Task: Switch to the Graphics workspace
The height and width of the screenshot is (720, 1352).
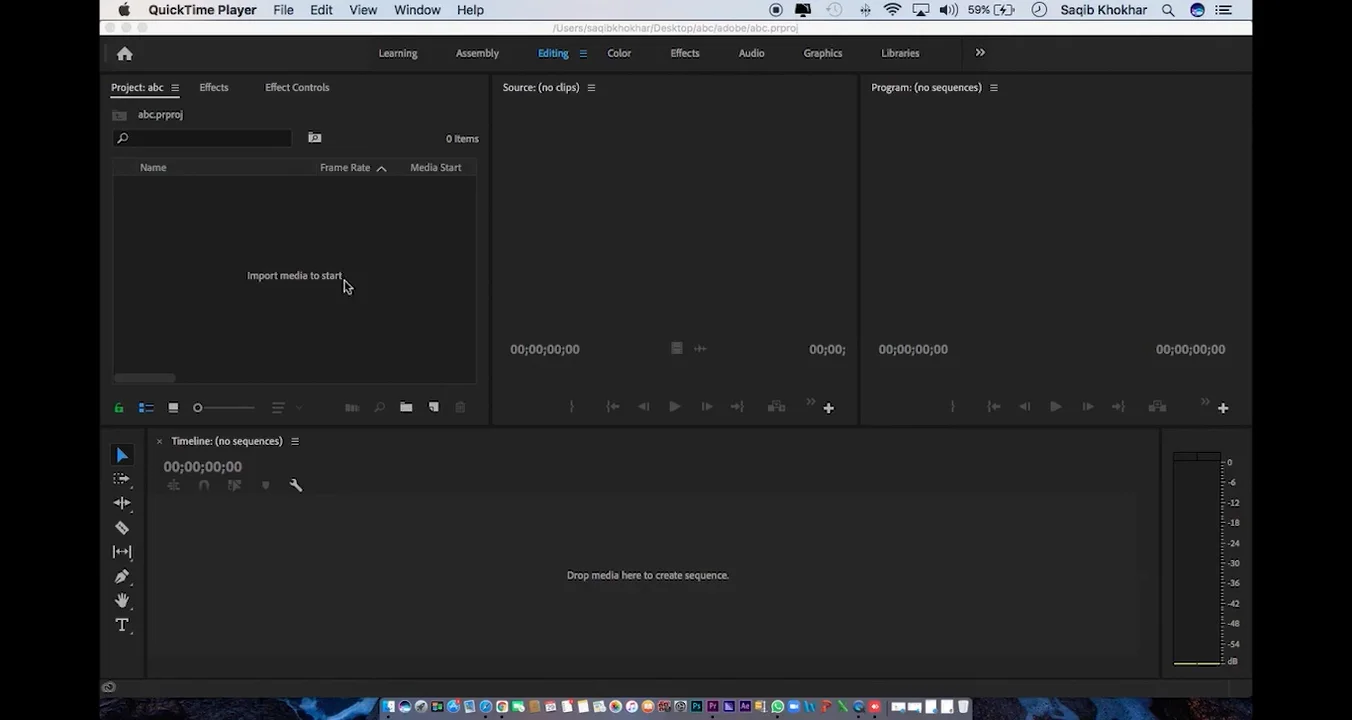Action: pos(823,54)
